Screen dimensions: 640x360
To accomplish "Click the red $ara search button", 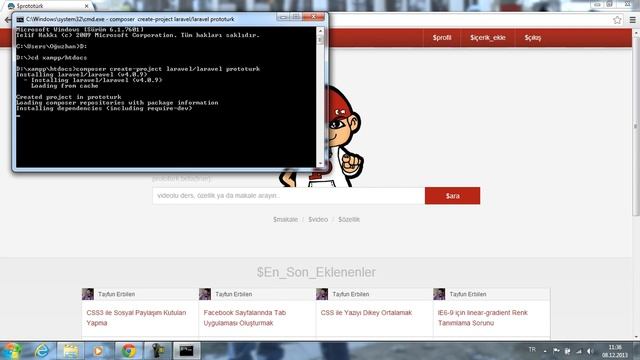I will pyautogui.click(x=452, y=196).
